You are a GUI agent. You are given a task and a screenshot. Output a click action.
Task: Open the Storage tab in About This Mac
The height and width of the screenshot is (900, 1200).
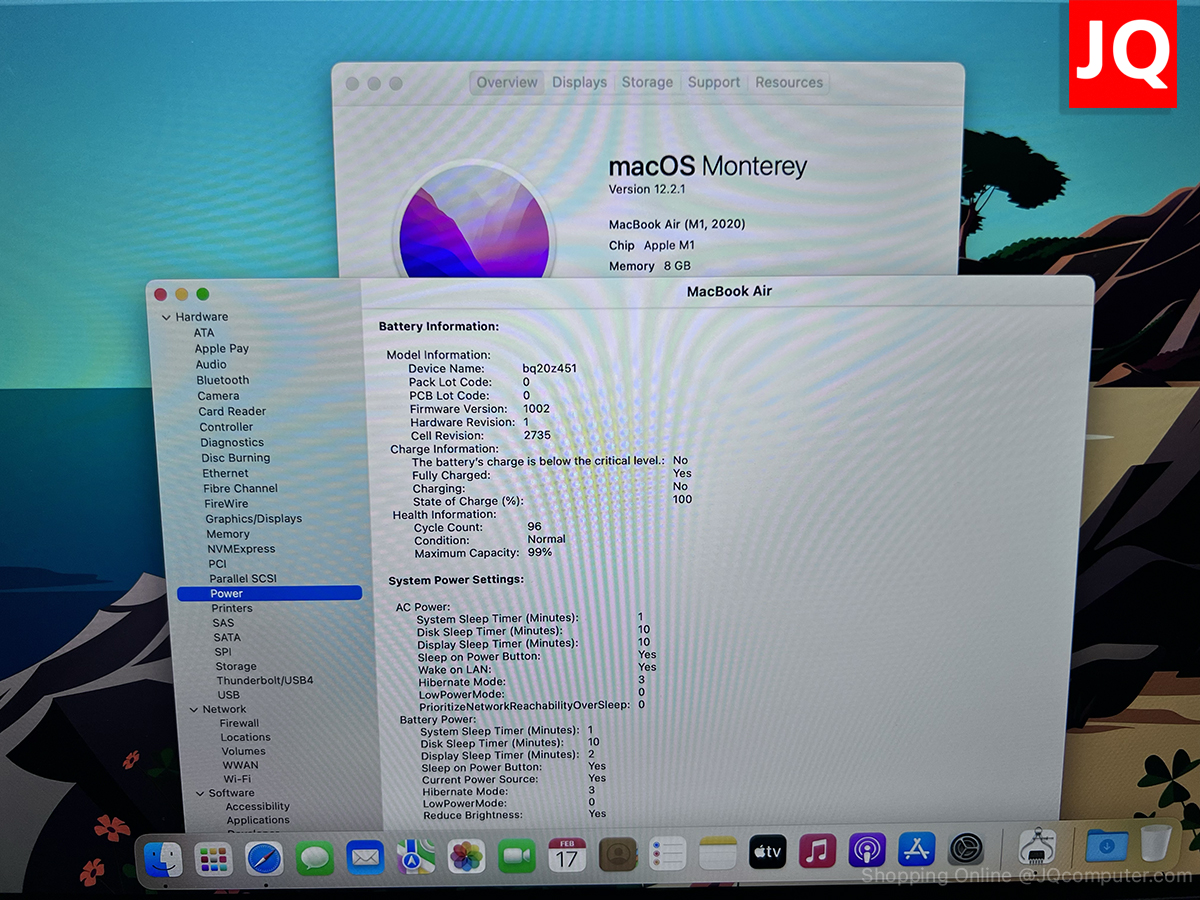[x=647, y=83]
